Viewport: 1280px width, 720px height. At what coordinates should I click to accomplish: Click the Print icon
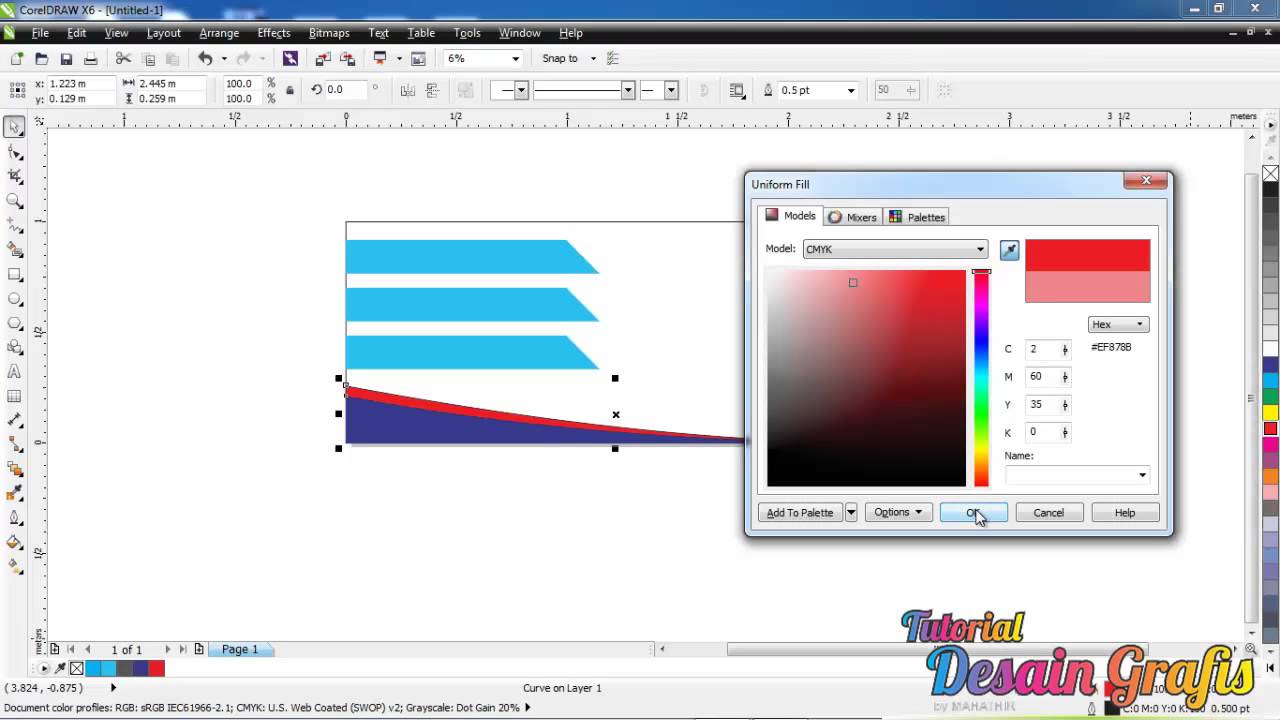91,59
